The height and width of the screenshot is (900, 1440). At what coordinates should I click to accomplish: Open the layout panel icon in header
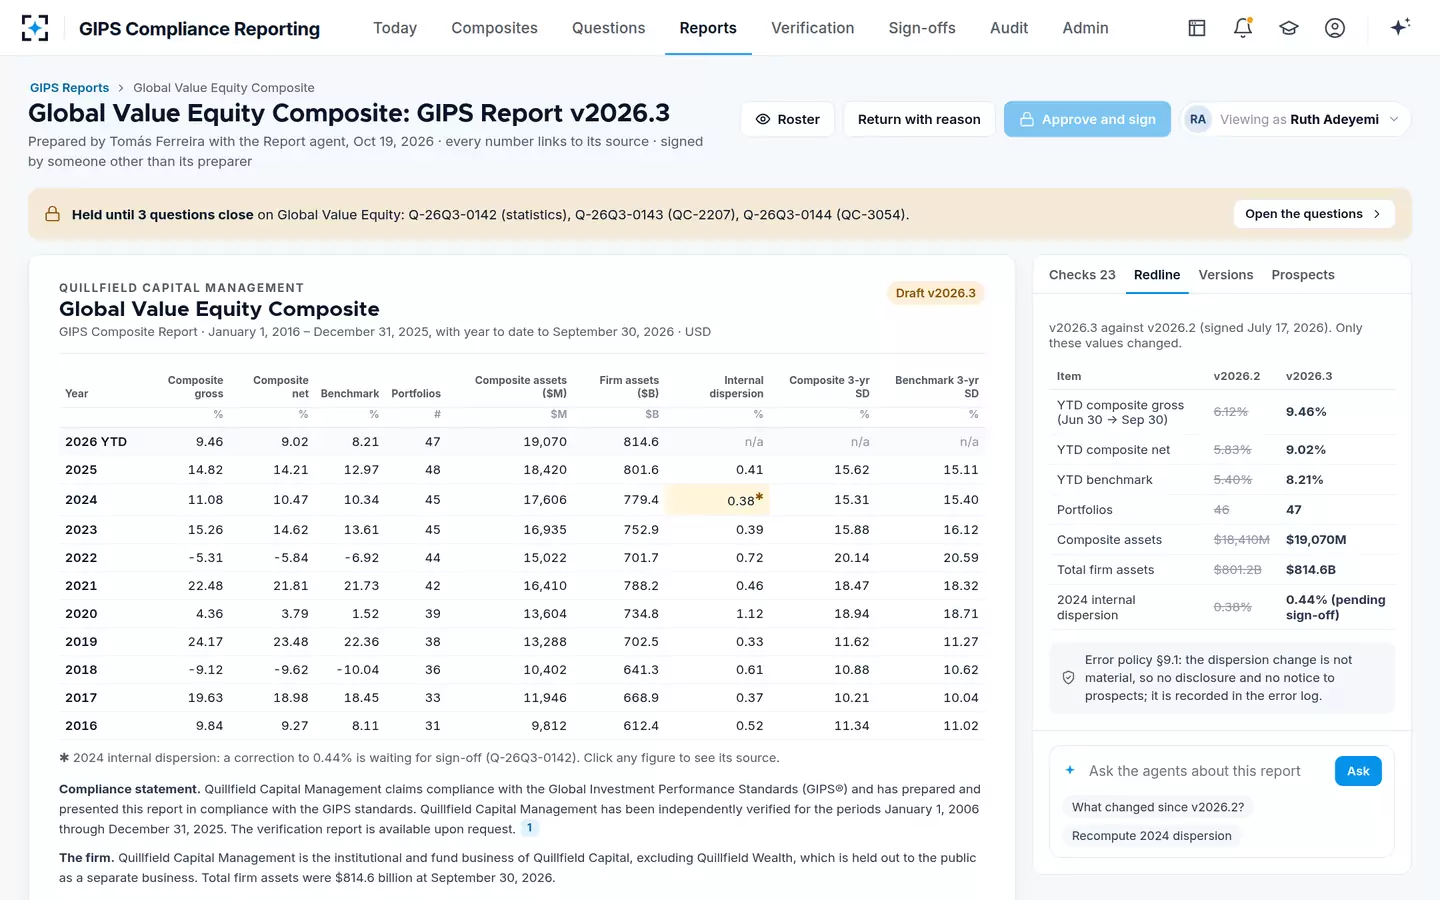click(x=1197, y=28)
